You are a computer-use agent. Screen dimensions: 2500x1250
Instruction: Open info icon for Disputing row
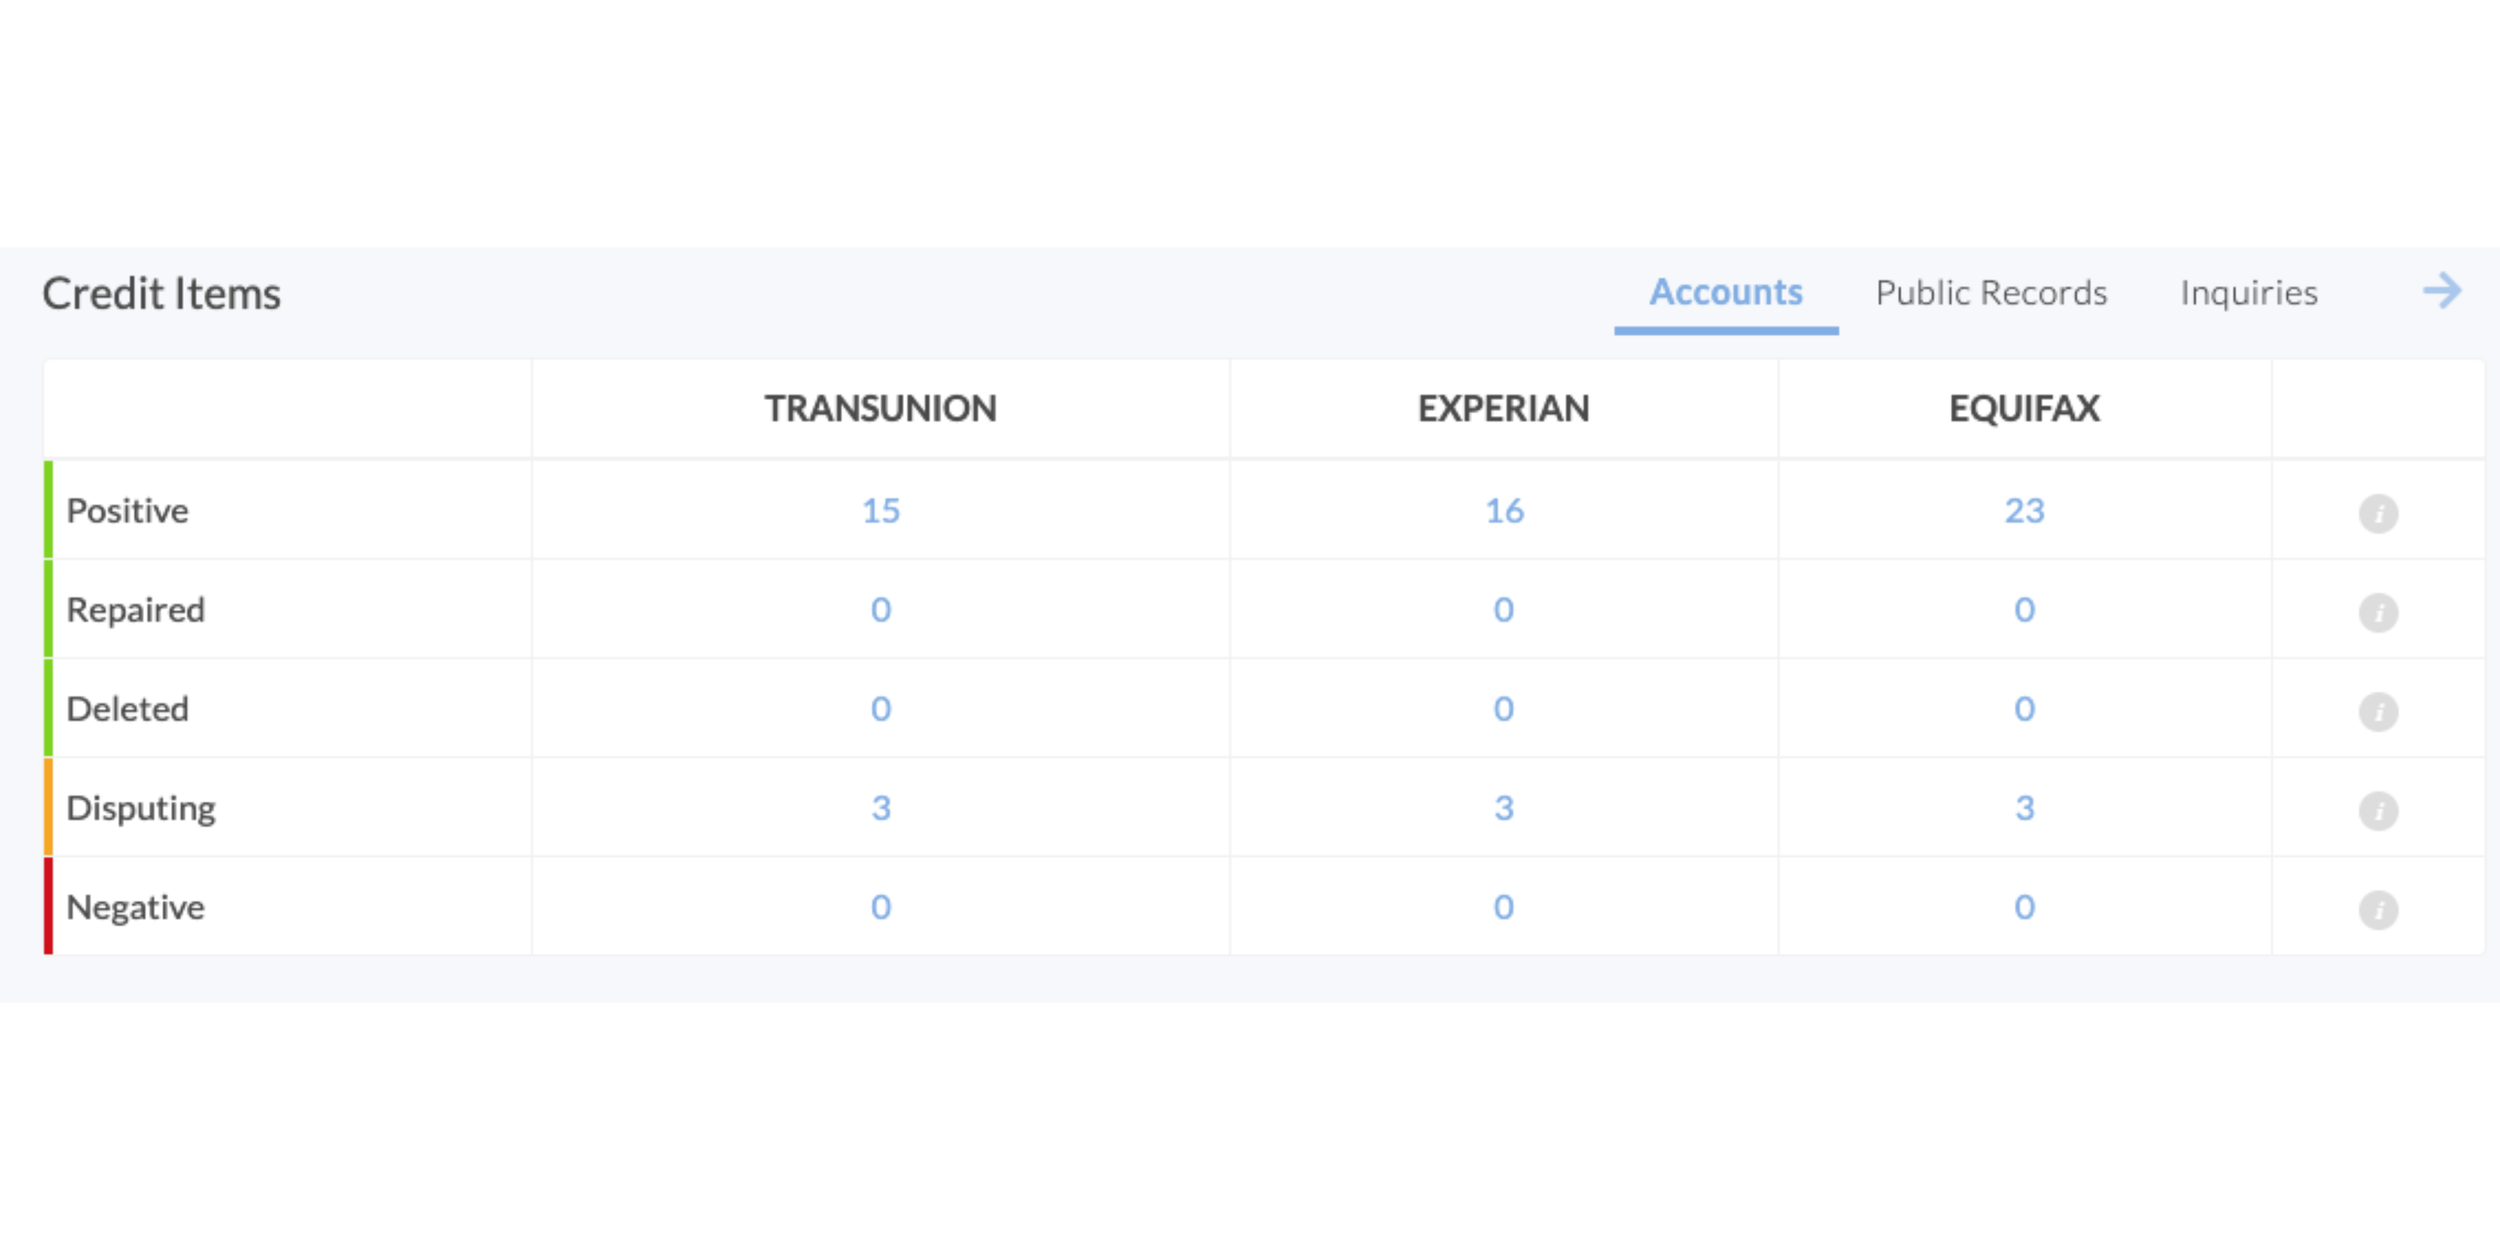tap(2378, 810)
